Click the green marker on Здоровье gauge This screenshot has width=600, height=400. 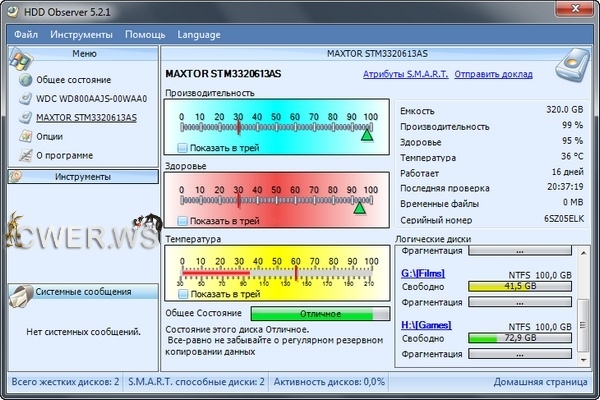pyautogui.click(x=360, y=207)
